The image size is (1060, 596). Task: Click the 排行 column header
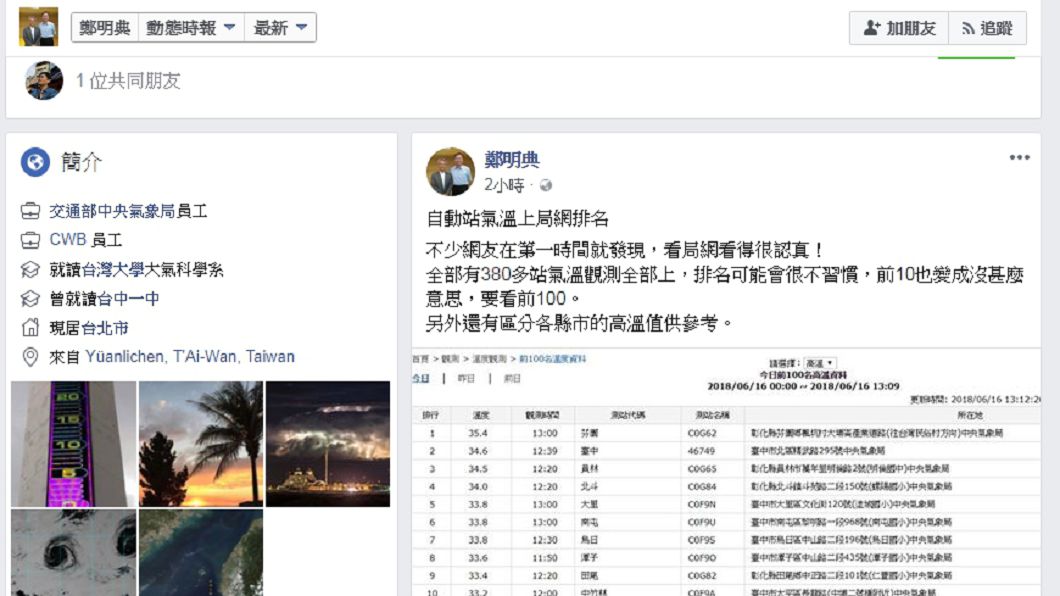[431, 415]
